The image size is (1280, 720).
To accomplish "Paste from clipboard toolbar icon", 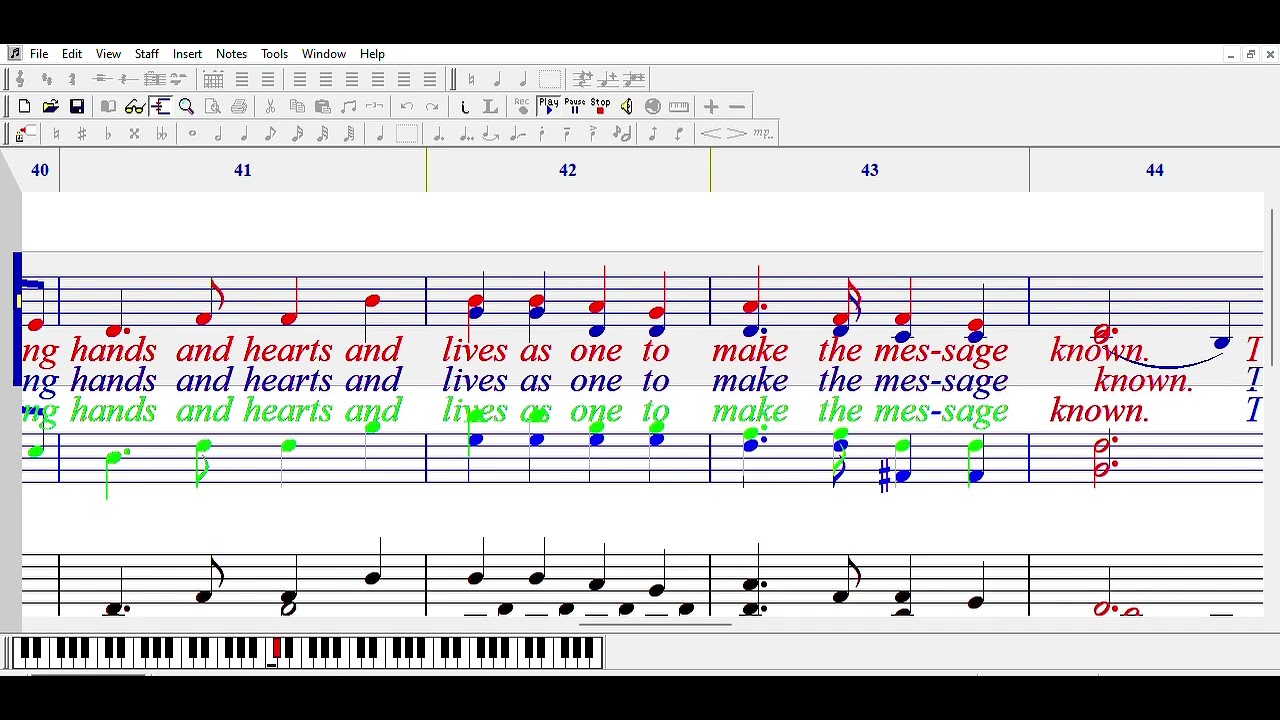I will pos(323,106).
